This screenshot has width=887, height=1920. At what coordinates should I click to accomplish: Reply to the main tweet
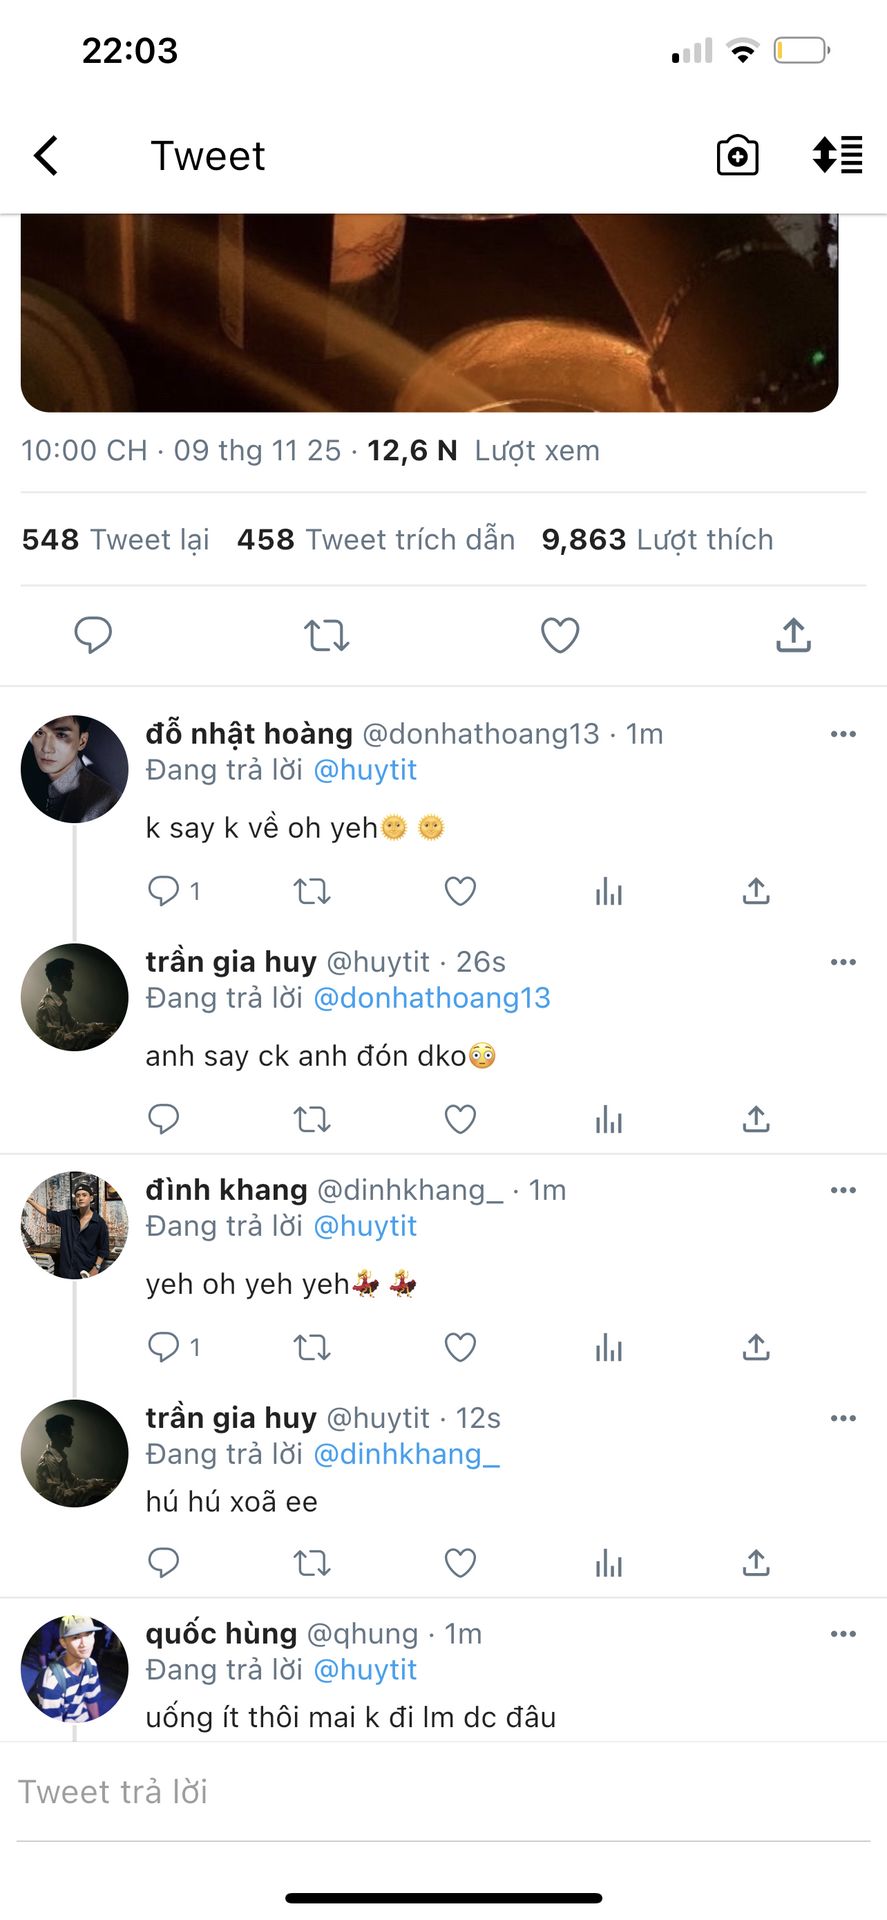coord(93,635)
